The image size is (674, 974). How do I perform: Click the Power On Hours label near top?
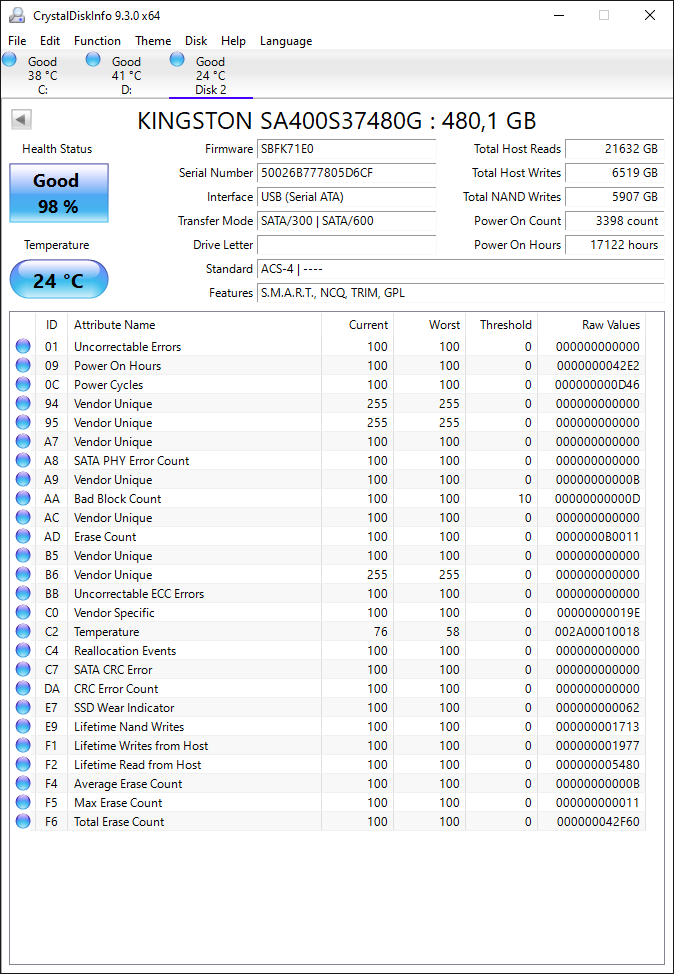pos(517,245)
